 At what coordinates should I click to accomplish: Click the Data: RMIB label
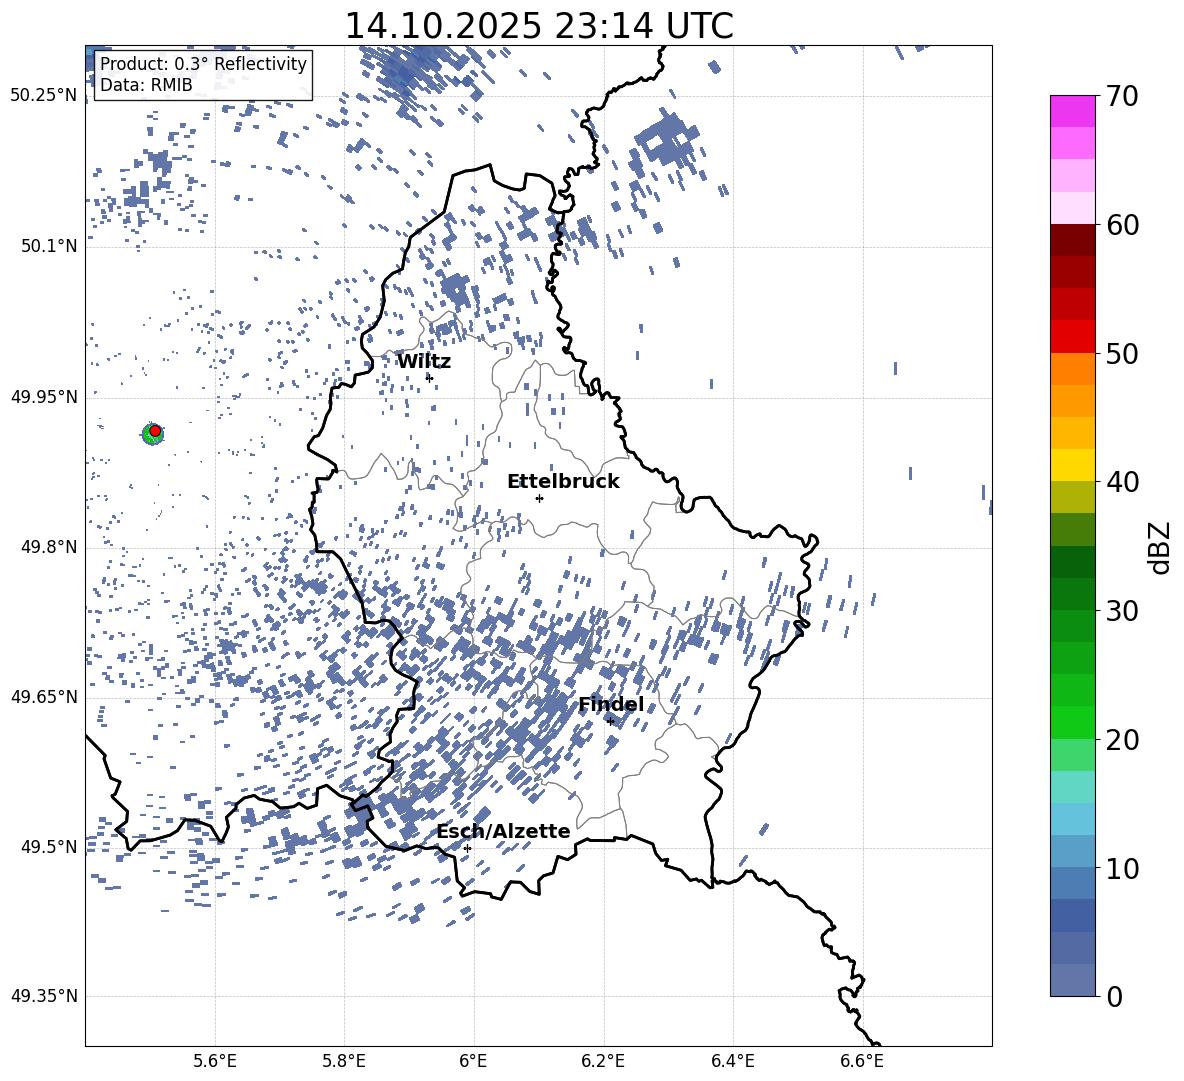tap(146, 85)
